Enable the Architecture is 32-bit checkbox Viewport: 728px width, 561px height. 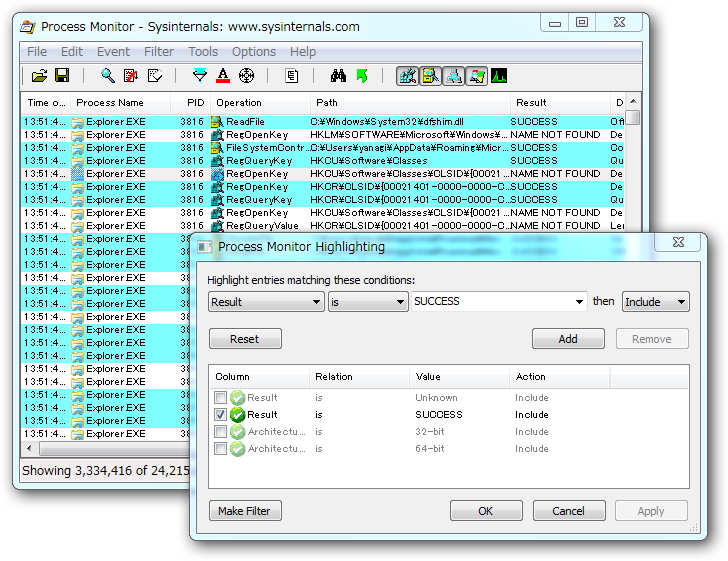tap(221, 431)
